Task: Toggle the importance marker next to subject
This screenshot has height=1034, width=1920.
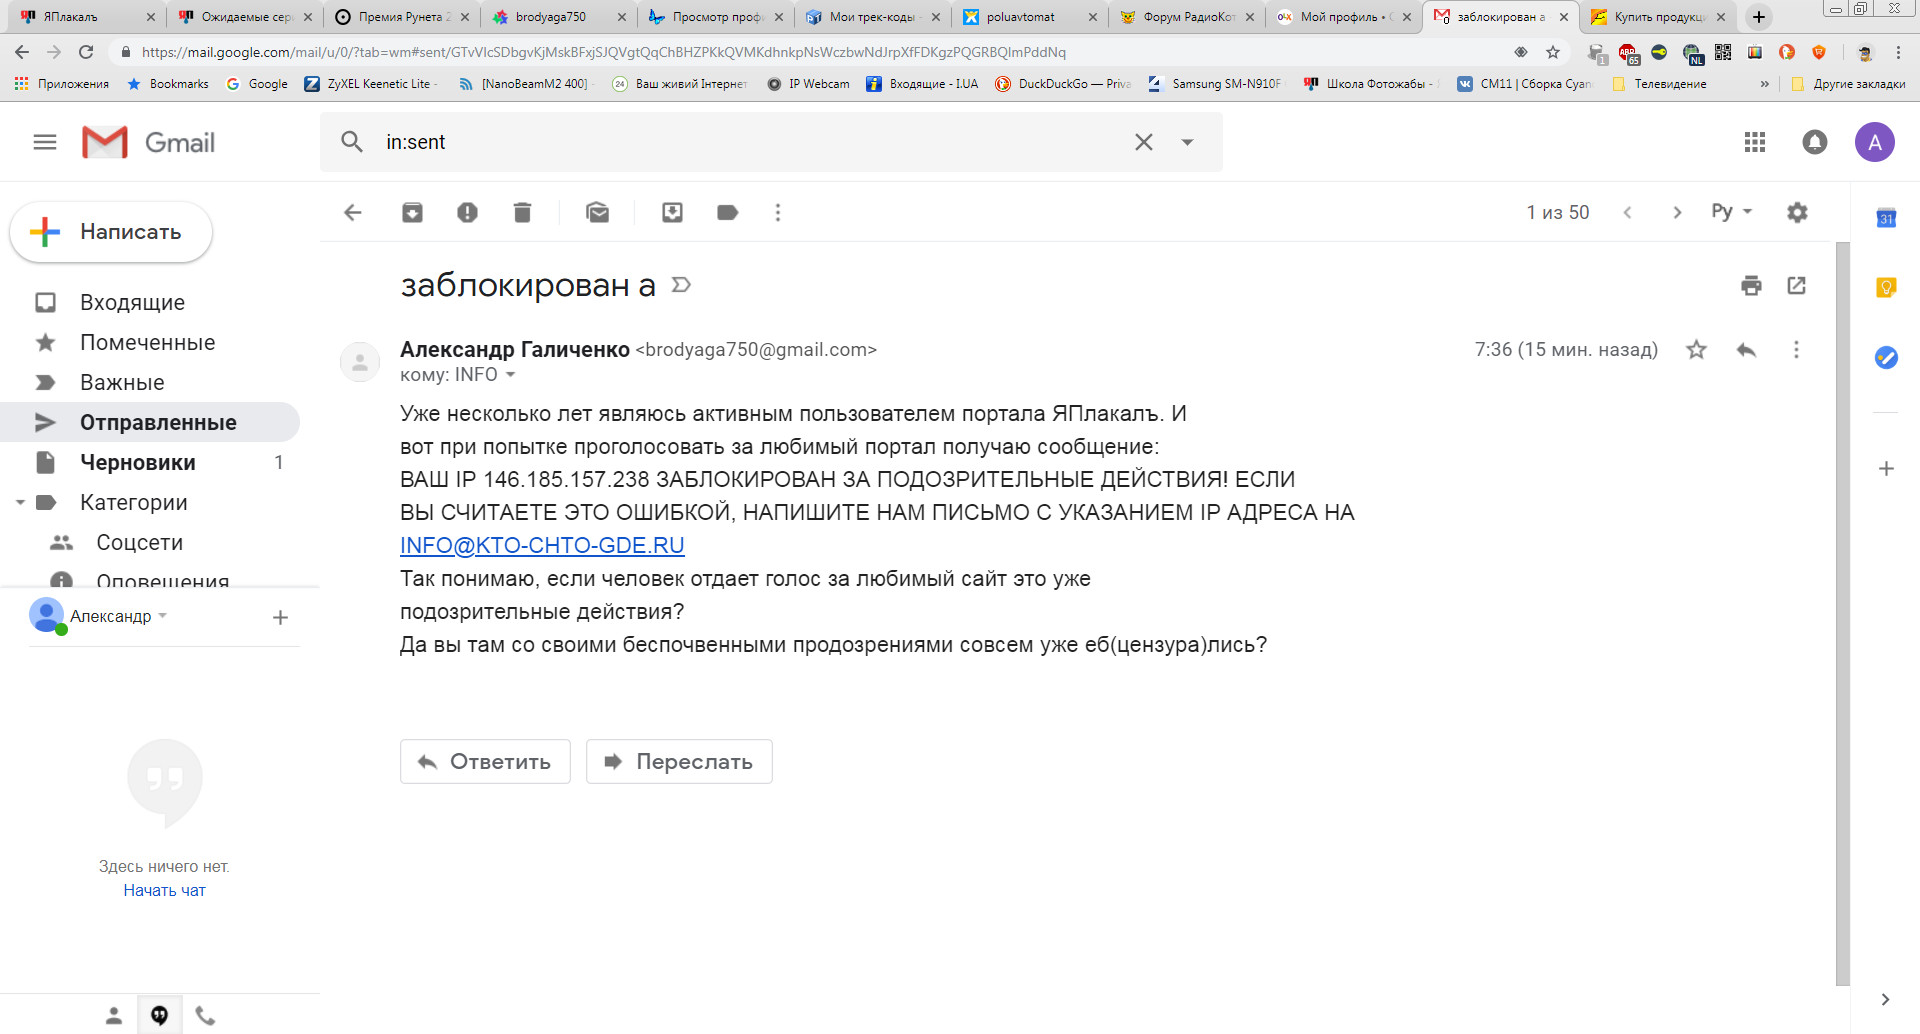Action: 681,285
